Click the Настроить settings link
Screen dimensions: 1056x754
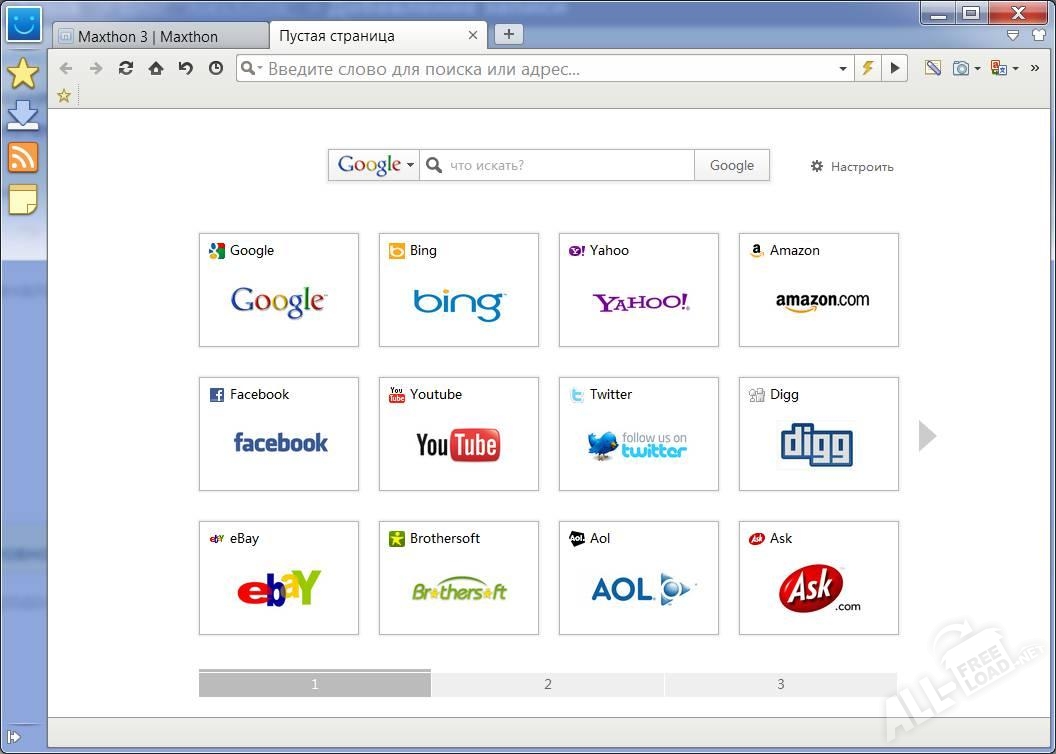coord(852,167)
